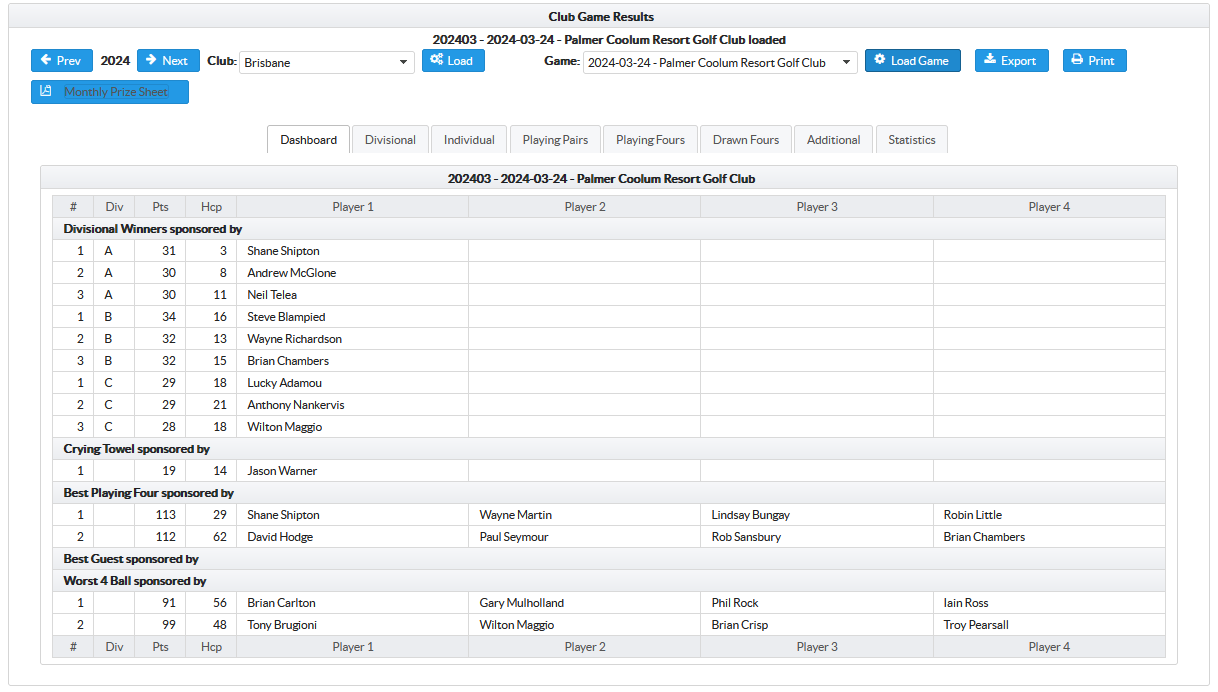
Task: Show the Statistics tab
Action: (911, 140)
